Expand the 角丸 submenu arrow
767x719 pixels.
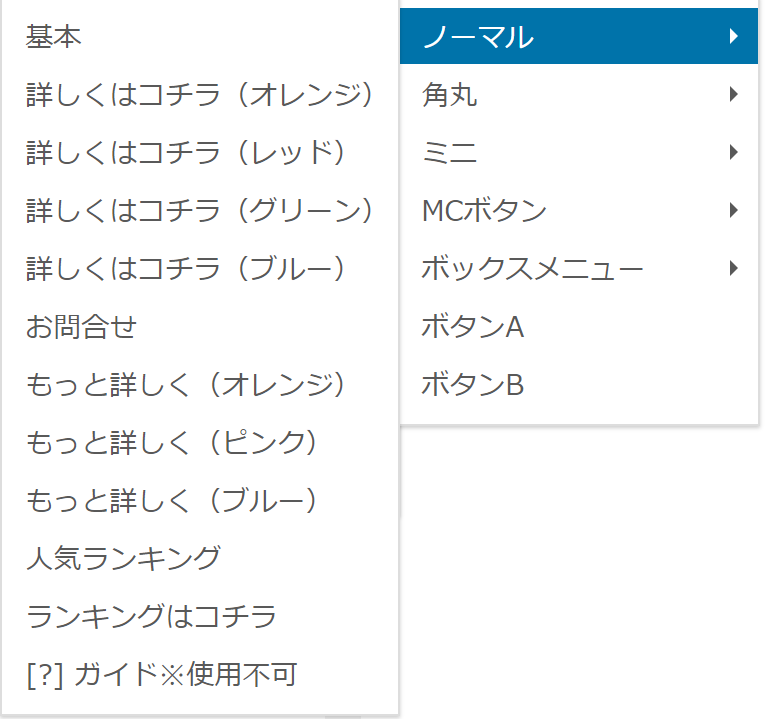click(733, 94)
